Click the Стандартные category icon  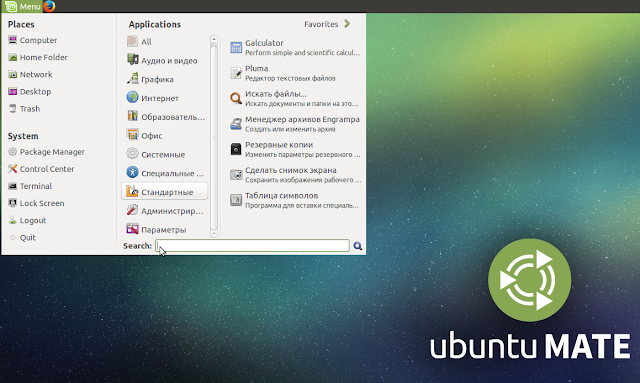132,191
